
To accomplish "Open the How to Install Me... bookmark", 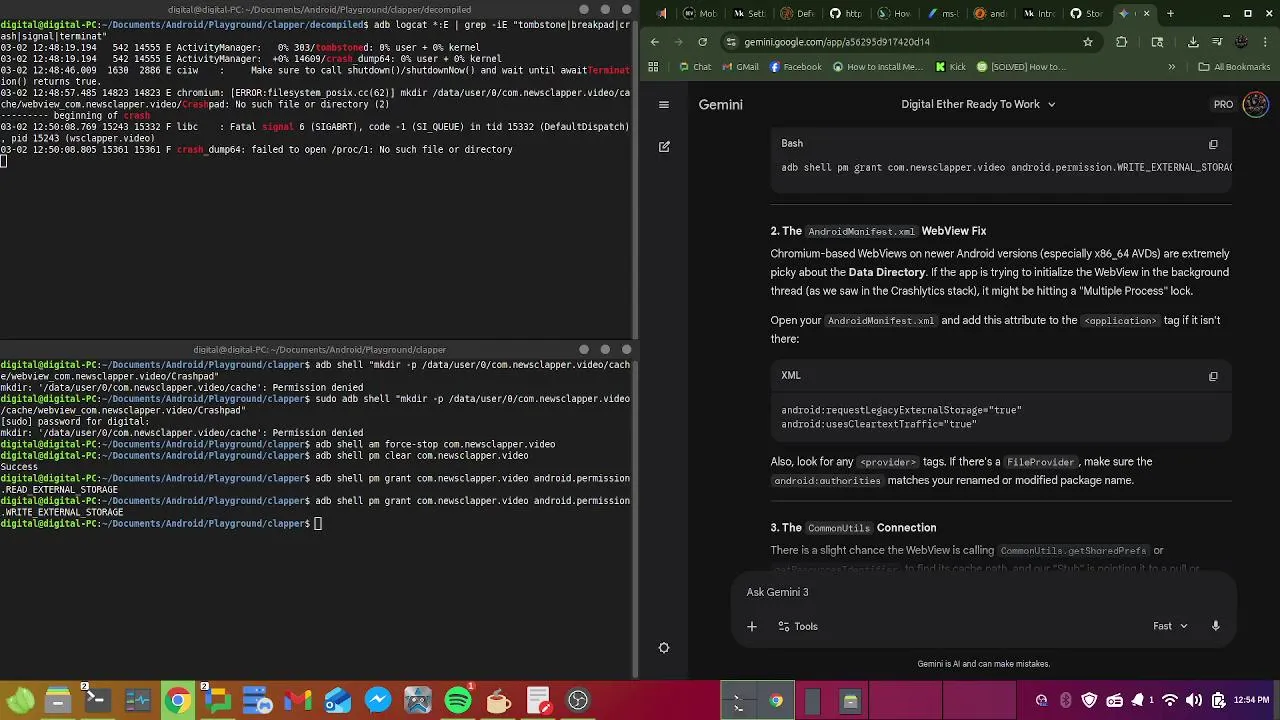I will [877, 67].
